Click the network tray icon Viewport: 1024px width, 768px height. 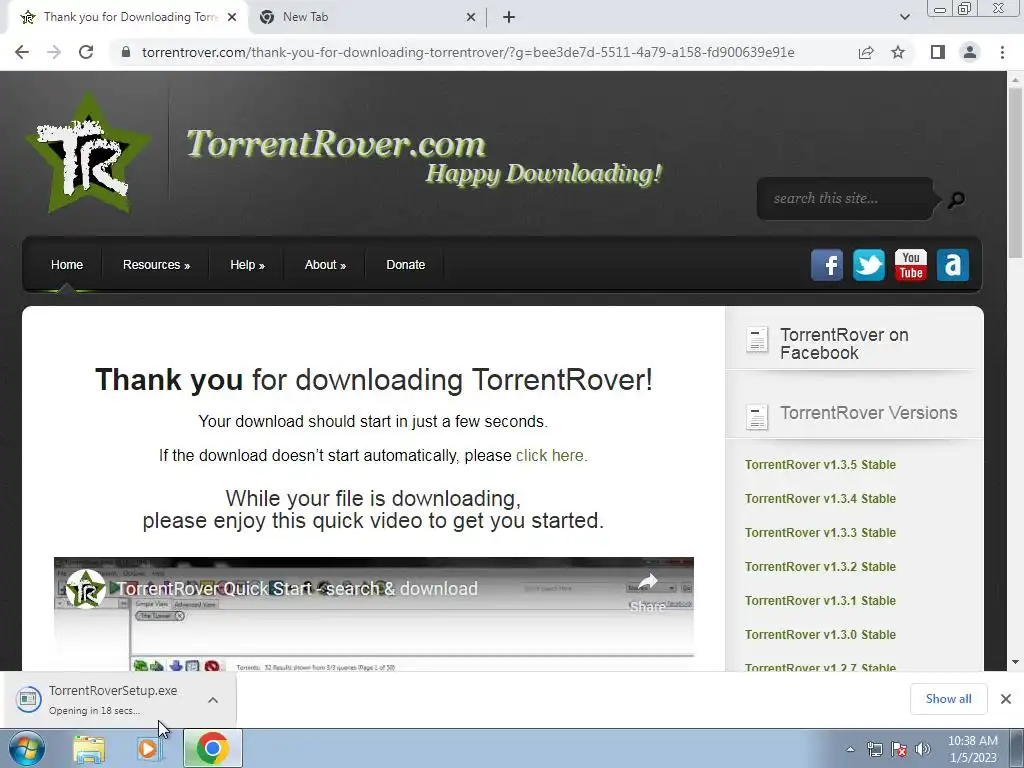[x=874, y=750]
